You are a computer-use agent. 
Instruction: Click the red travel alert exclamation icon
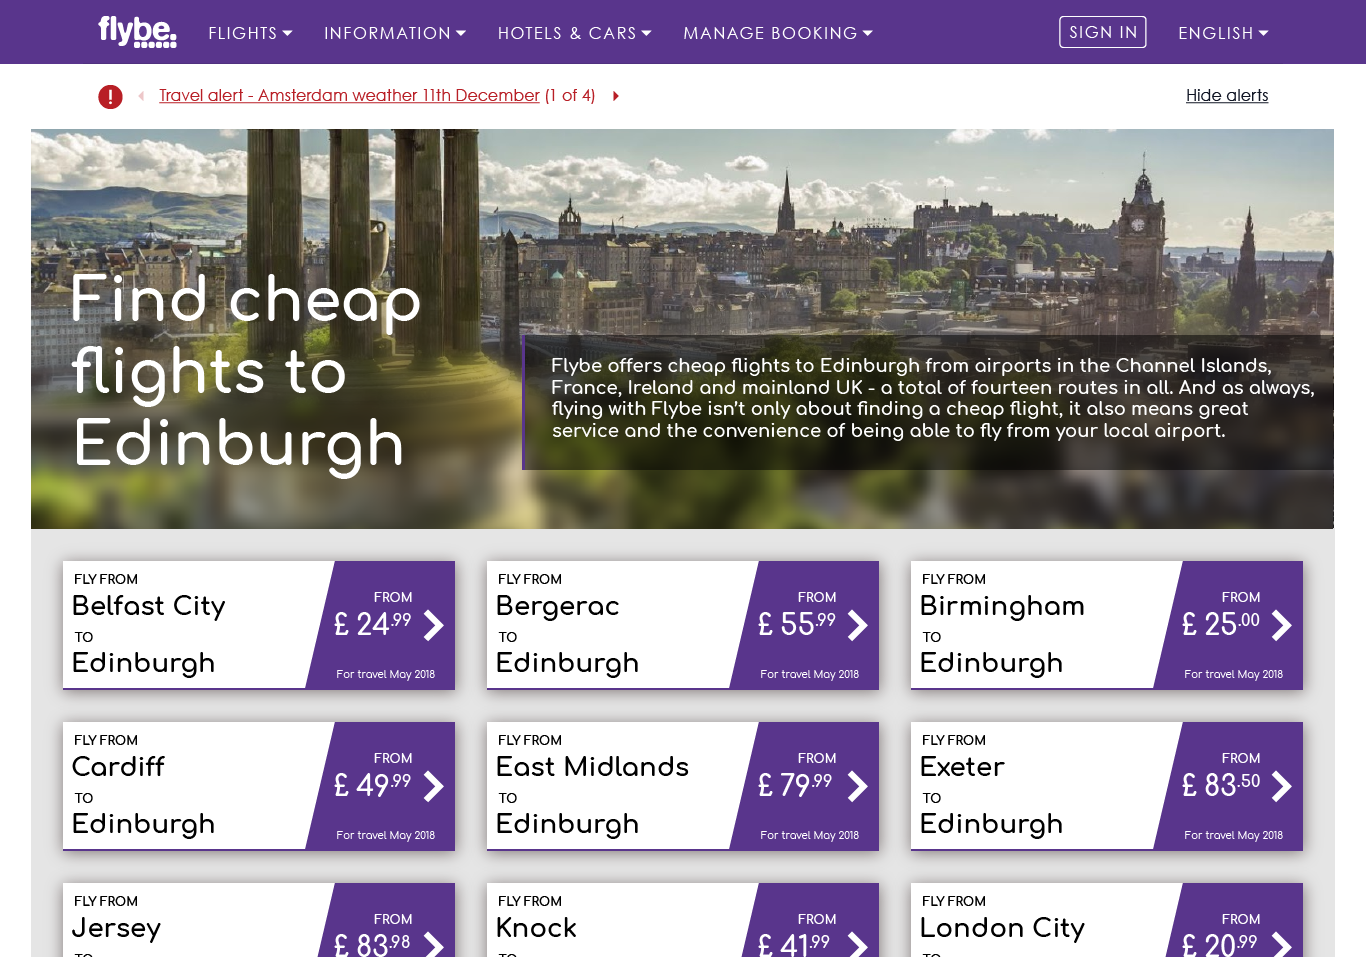pos(110,96)
